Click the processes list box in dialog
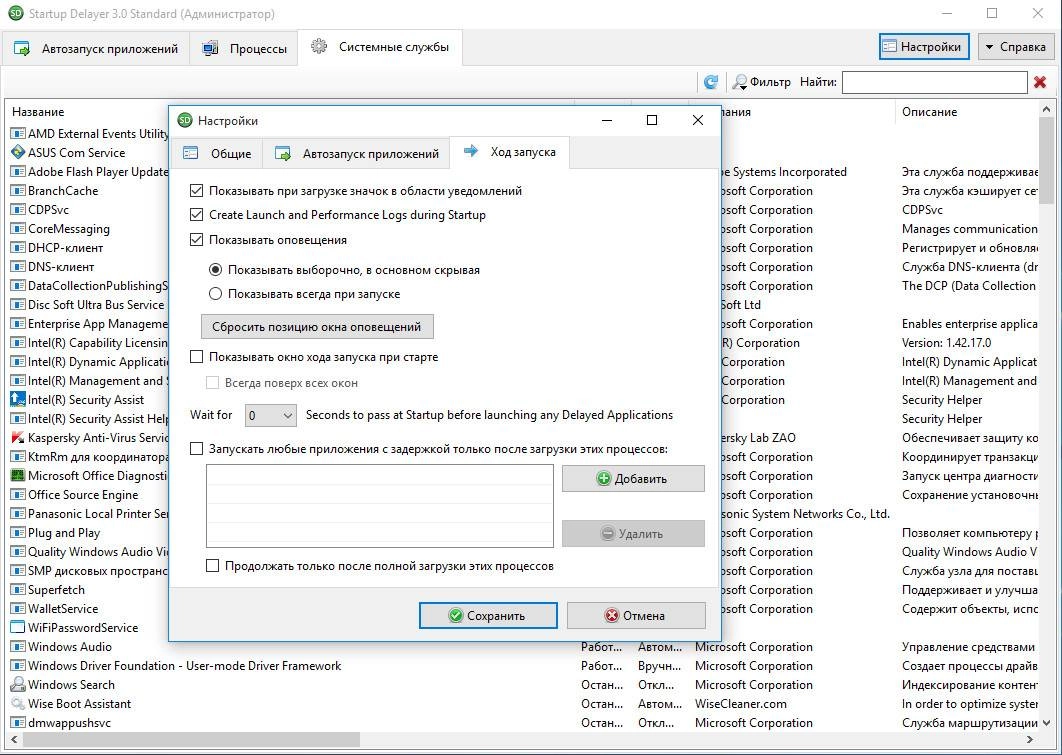The height and width of the screenshot is (755, 1062). [380, 505]
